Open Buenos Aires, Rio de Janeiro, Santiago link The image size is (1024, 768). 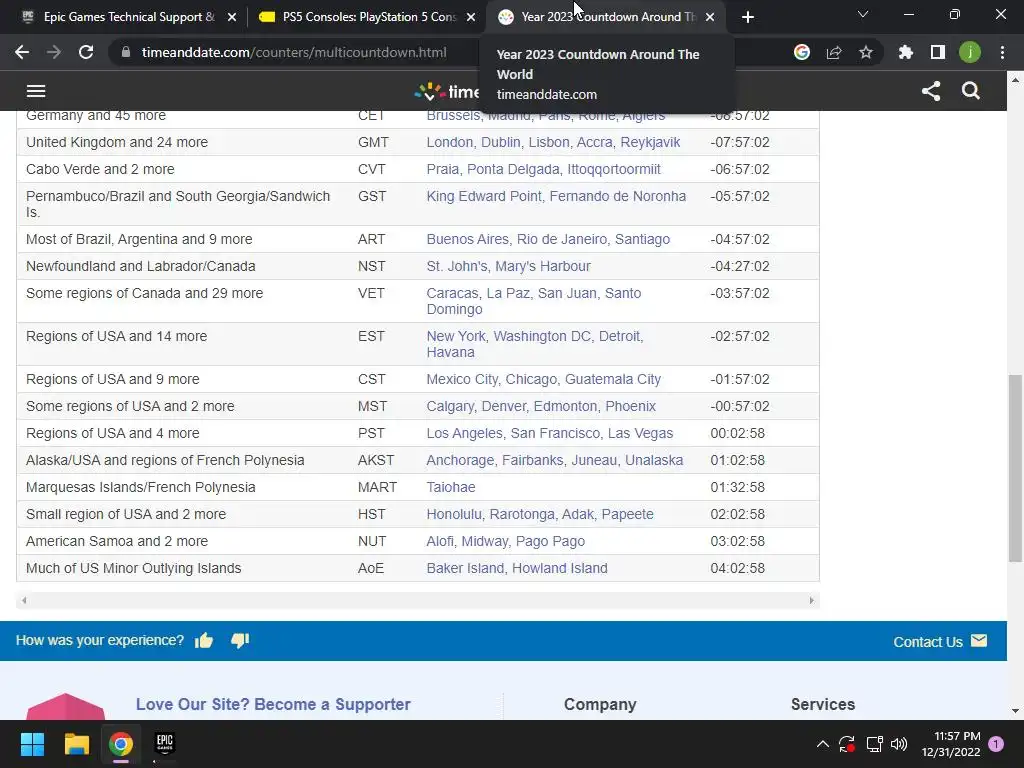pyautogui.click(x=548, y=239)
